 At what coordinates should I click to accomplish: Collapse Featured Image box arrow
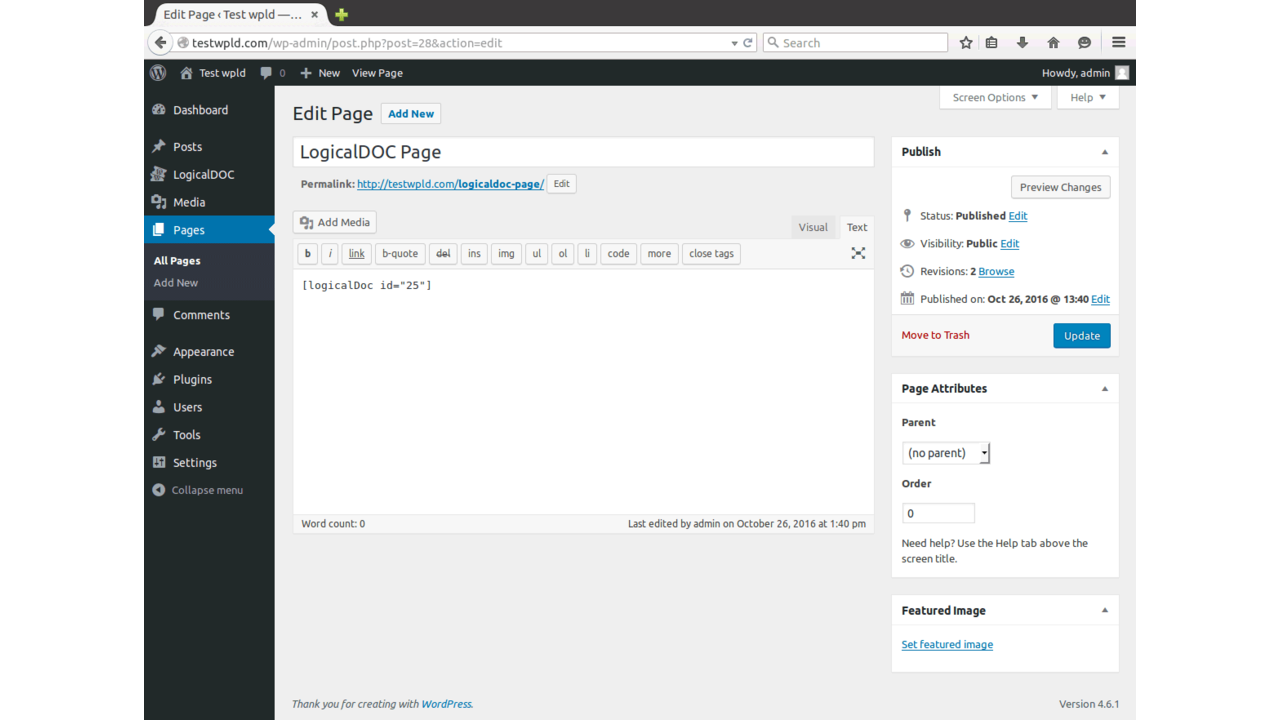(1105, 611)
